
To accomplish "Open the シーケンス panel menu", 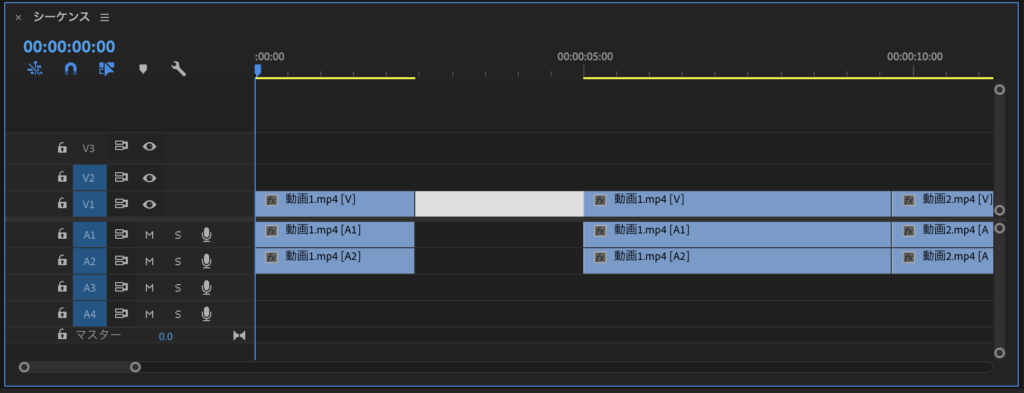I will (x=104, y=18).
